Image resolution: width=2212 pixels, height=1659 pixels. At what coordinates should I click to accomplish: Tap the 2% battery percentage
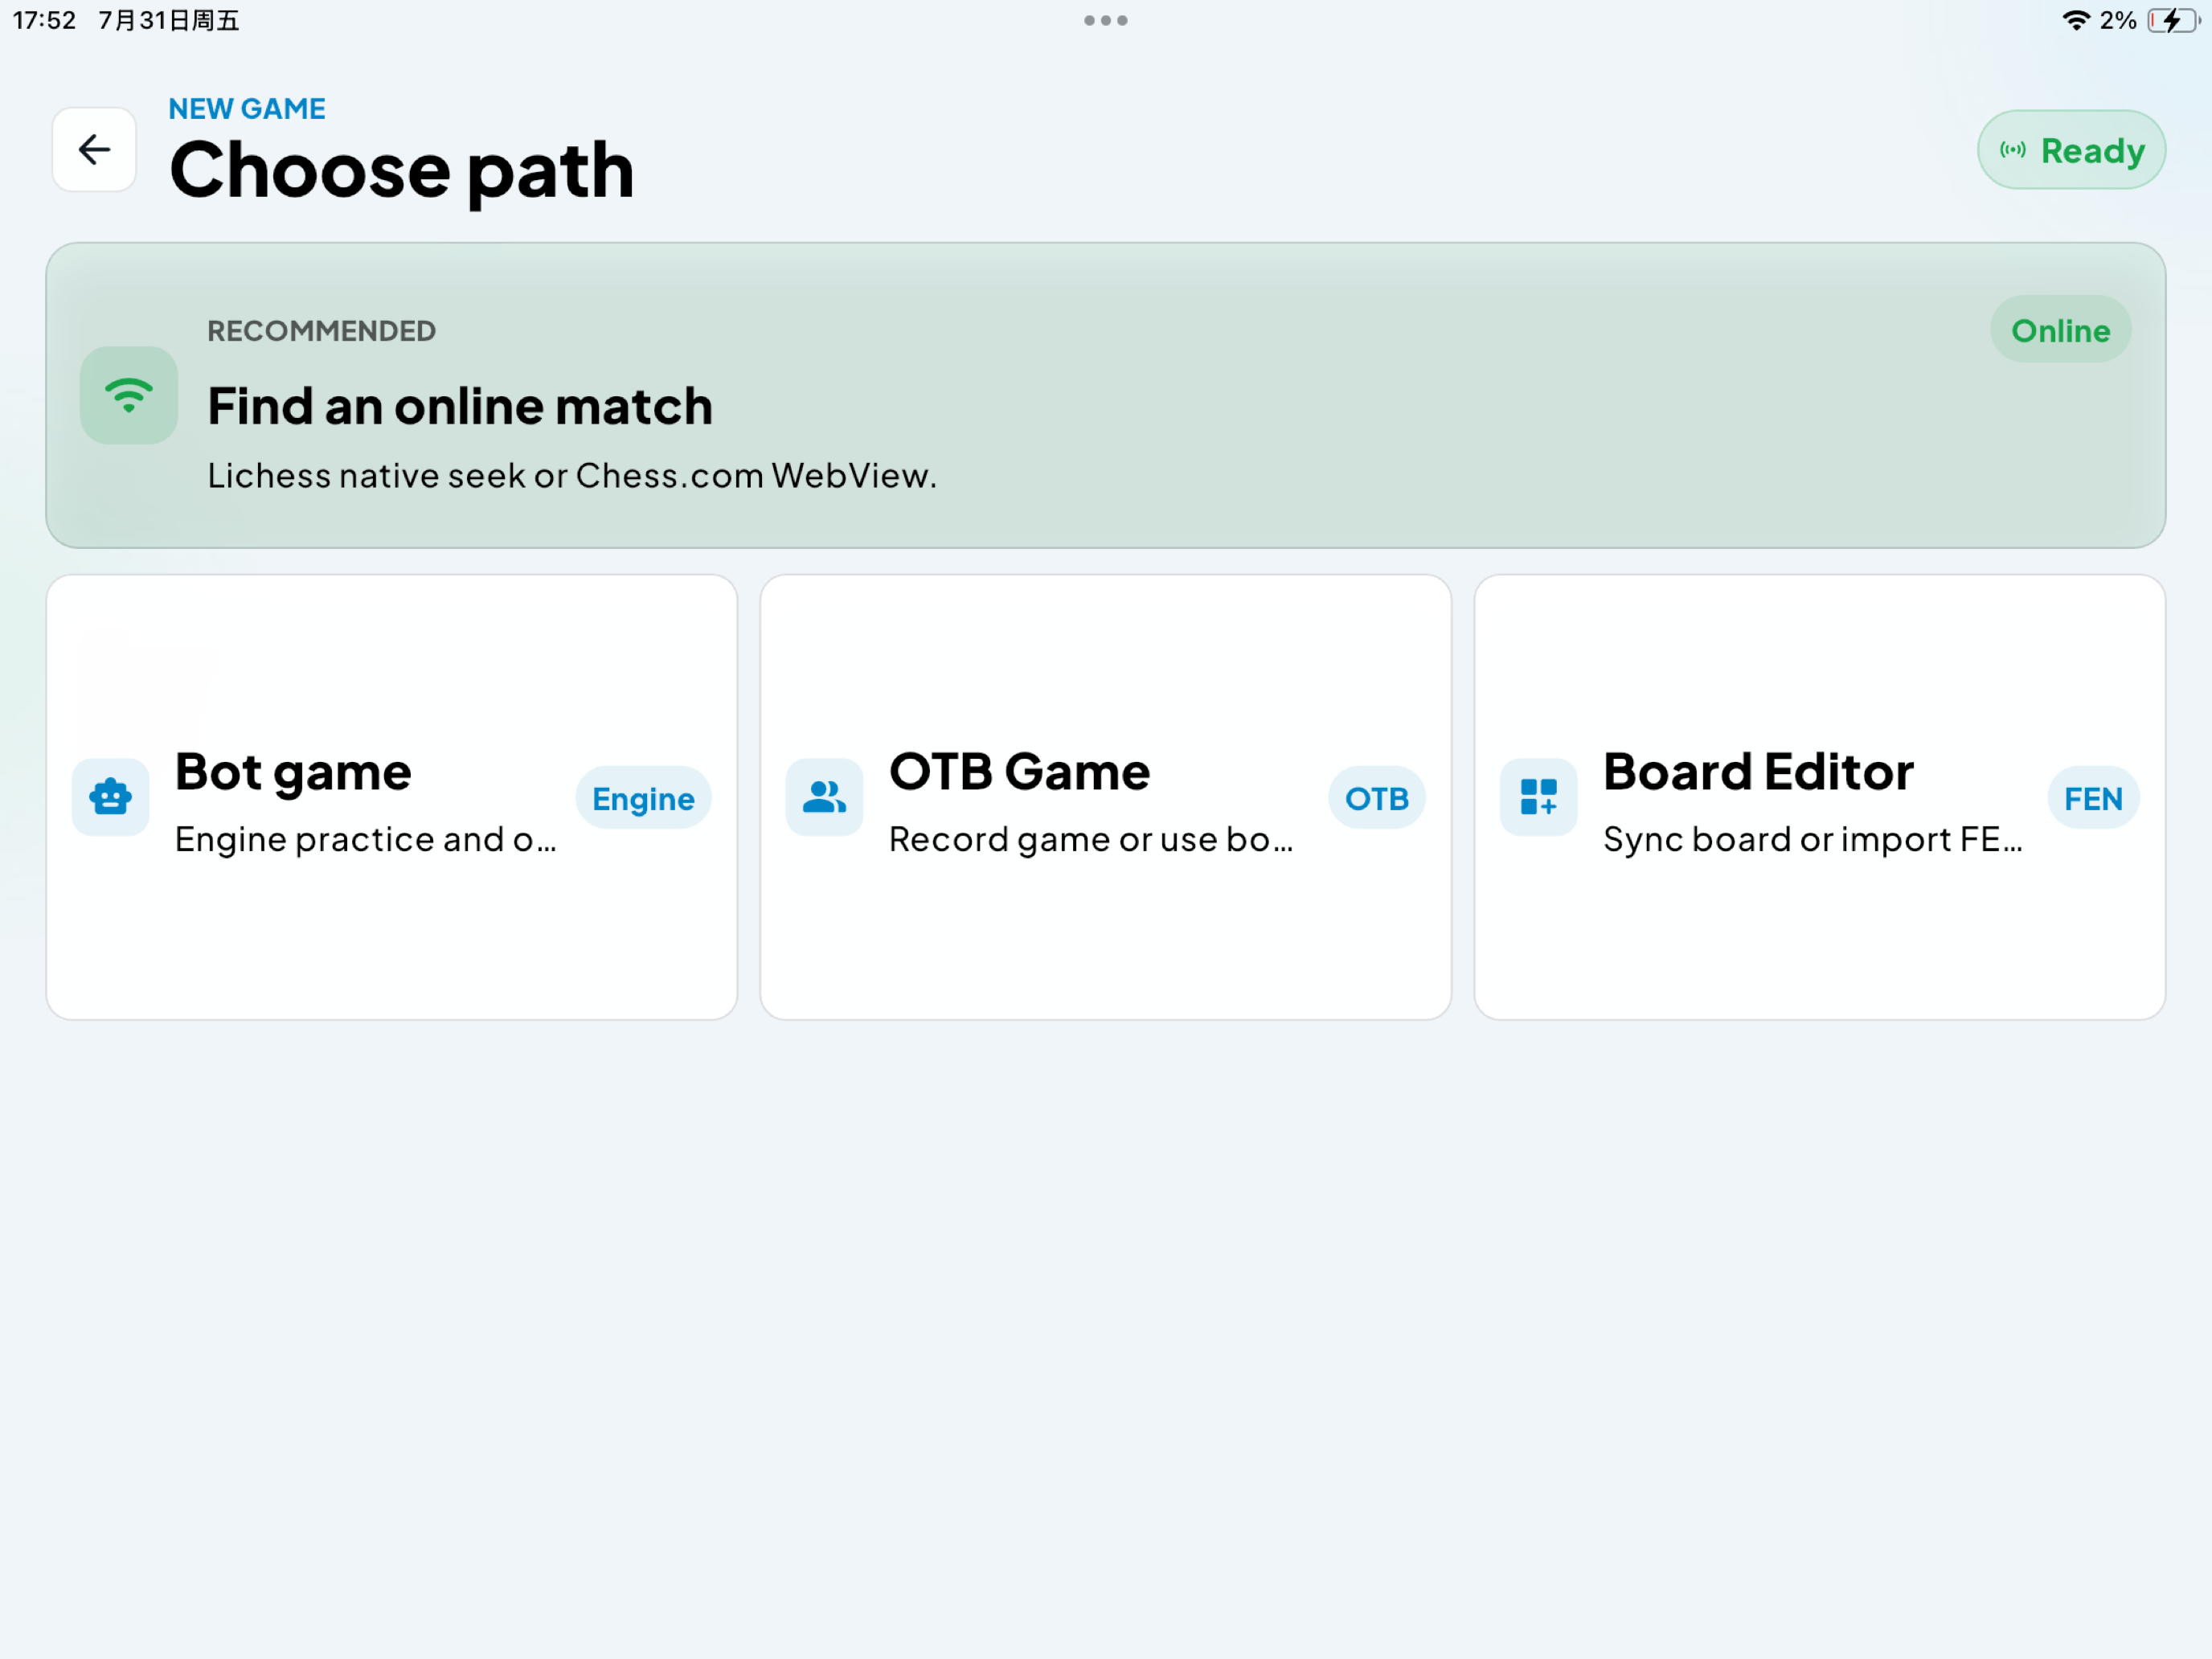[x=2118, y=21]
